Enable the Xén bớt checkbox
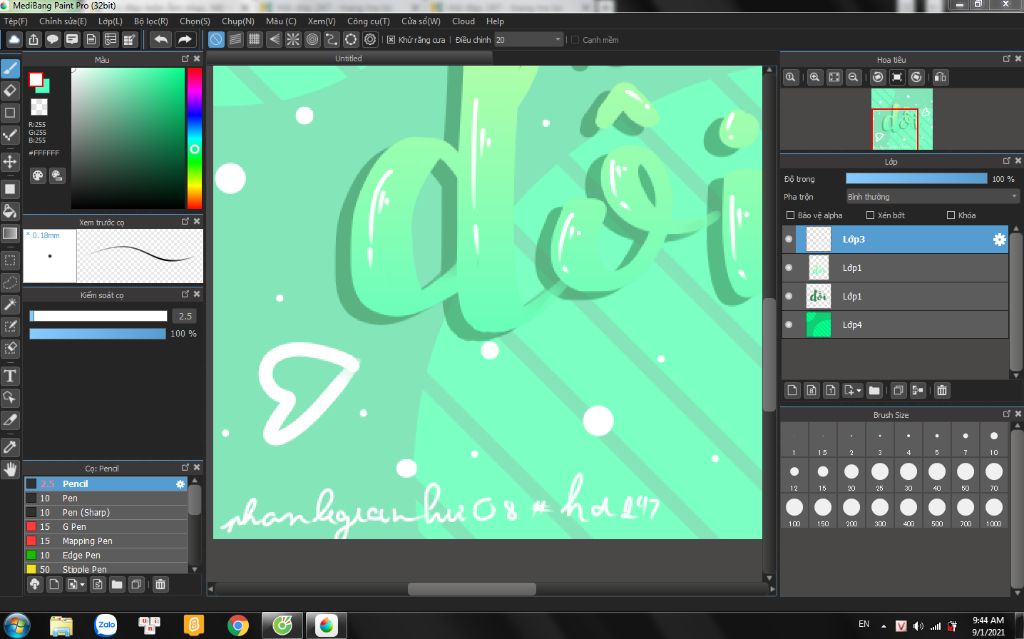 pyautogui.click(x=870, y=215)
